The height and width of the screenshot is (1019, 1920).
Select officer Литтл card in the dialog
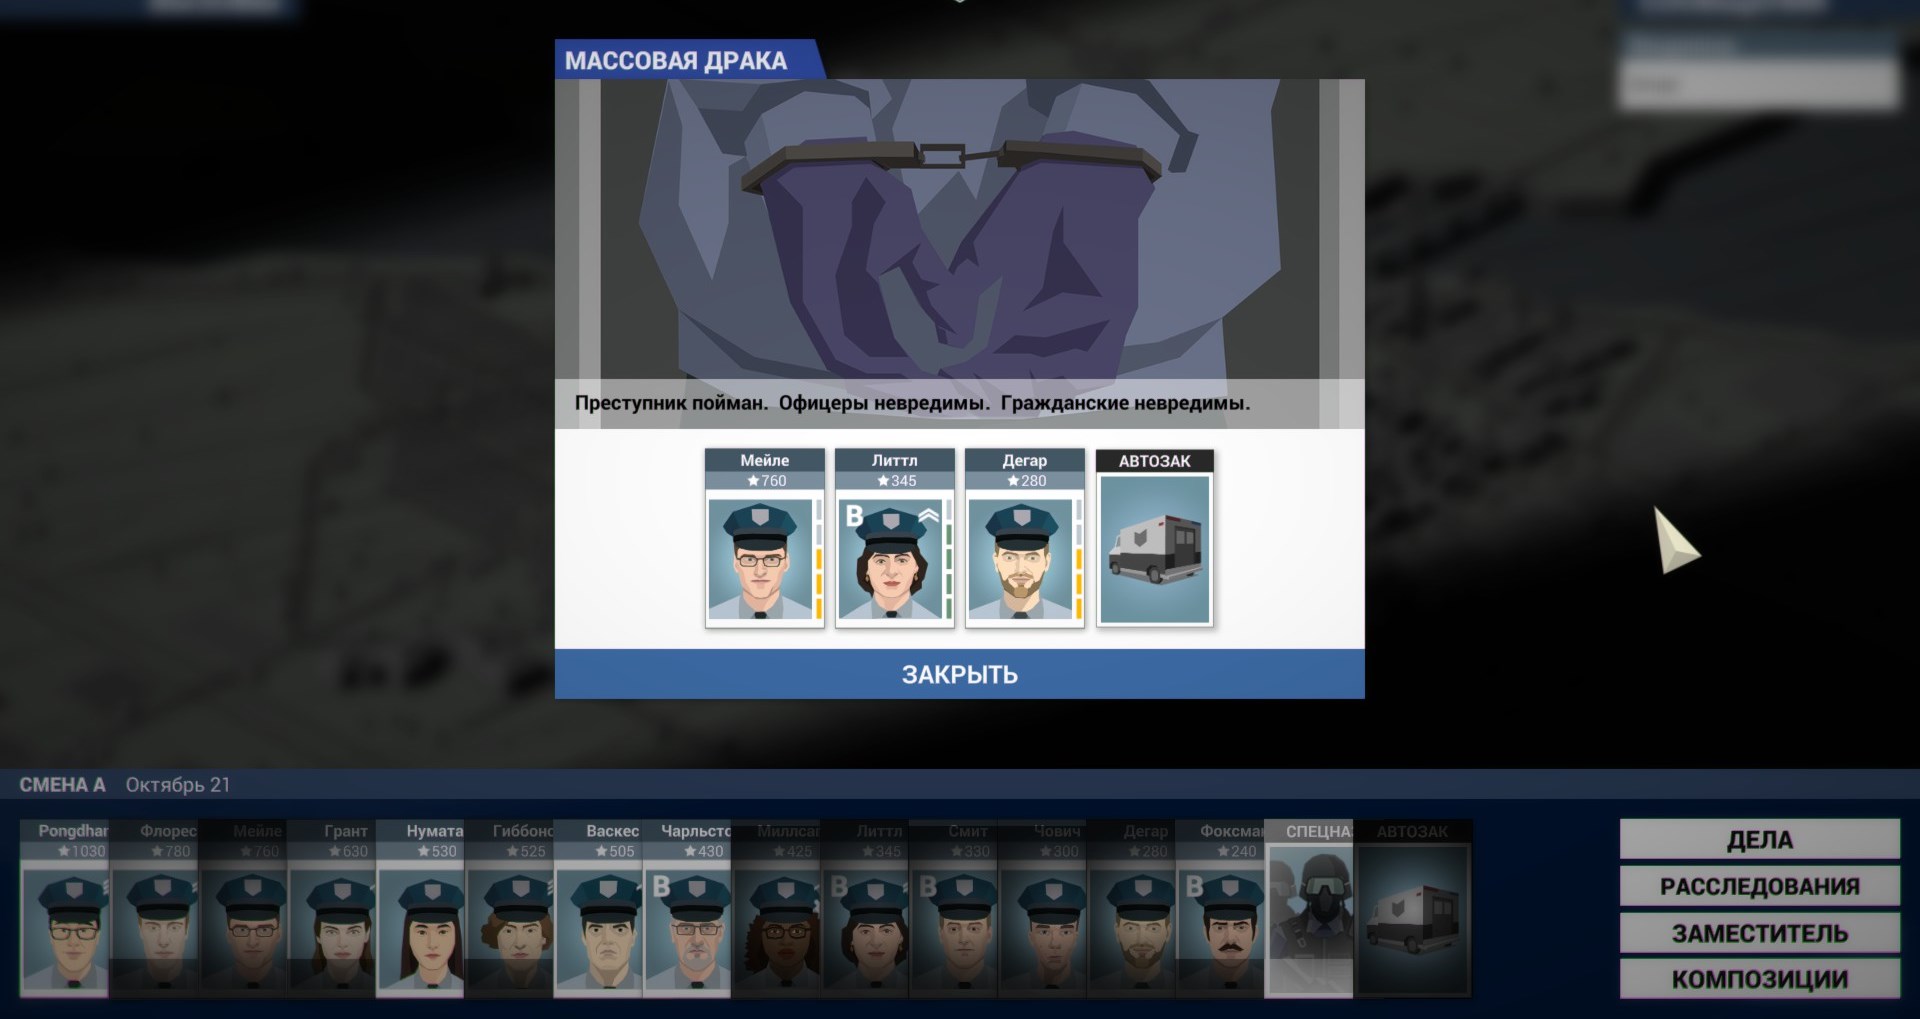pyautogui.click(x=895, y=538)
